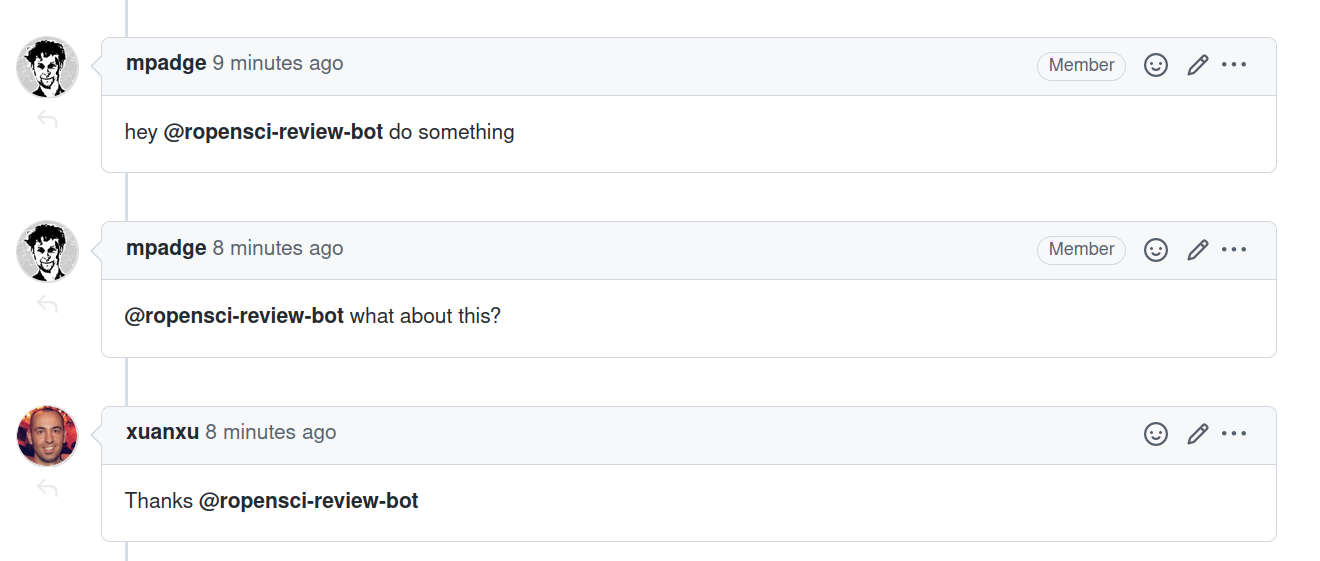This screenshot has width=1320, height=561.
Task: React with emoji to xuanxu's Thanks comment
Action: tap(1156, 433)
